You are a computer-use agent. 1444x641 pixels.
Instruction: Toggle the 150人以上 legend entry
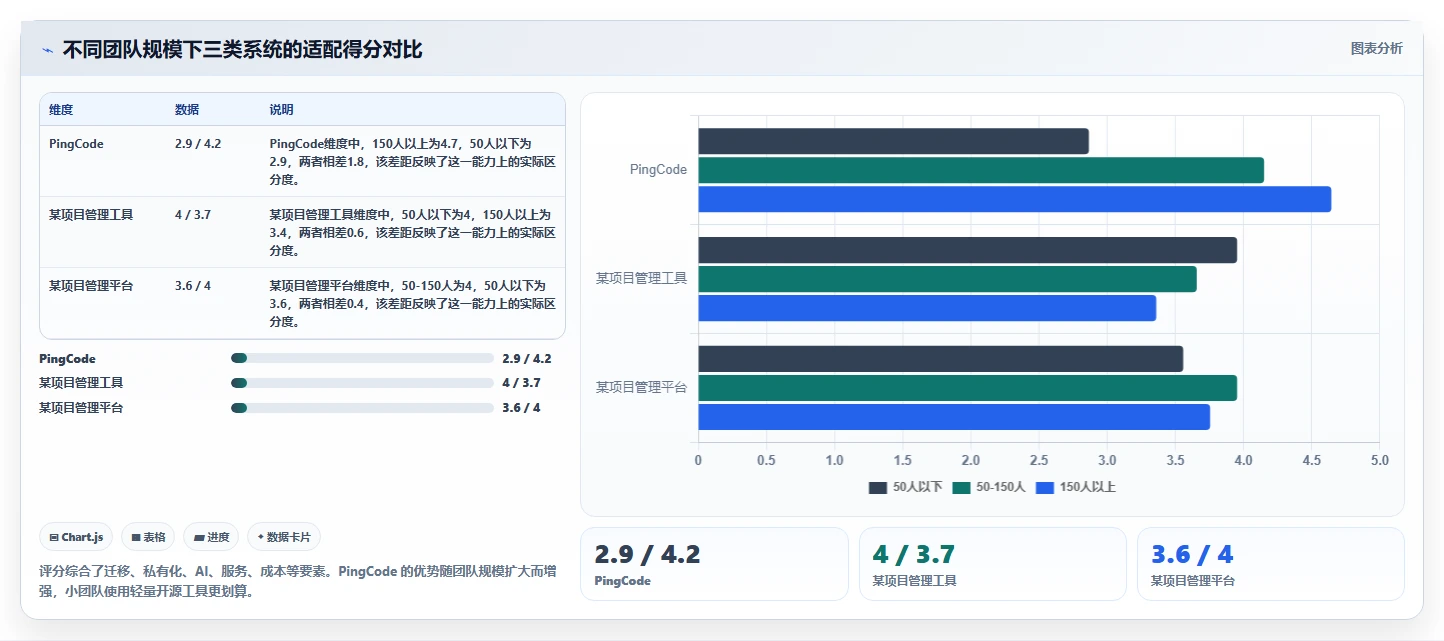pos(1076,487)
